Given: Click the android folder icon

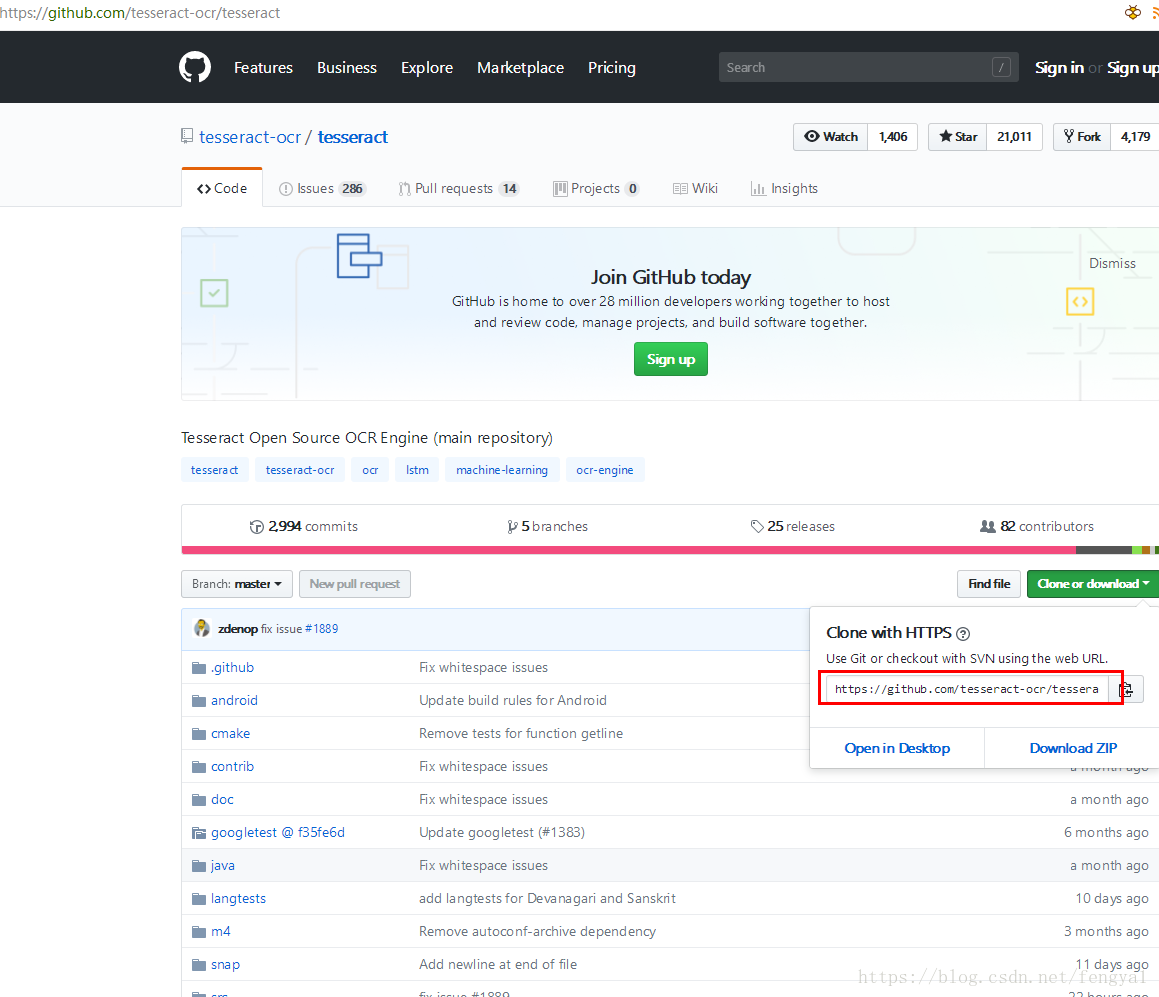Looking at the screenshot, I should [x=199, y=701].
